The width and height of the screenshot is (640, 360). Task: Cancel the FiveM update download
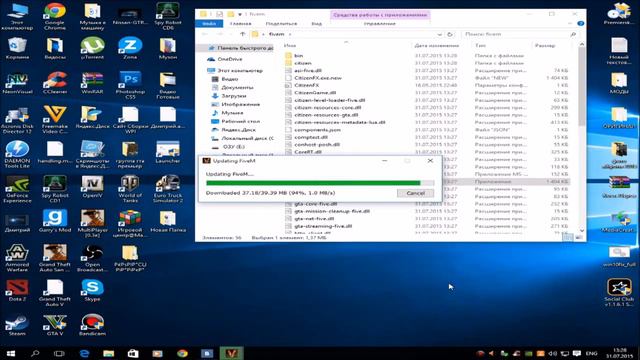click(x=415, y=193)
